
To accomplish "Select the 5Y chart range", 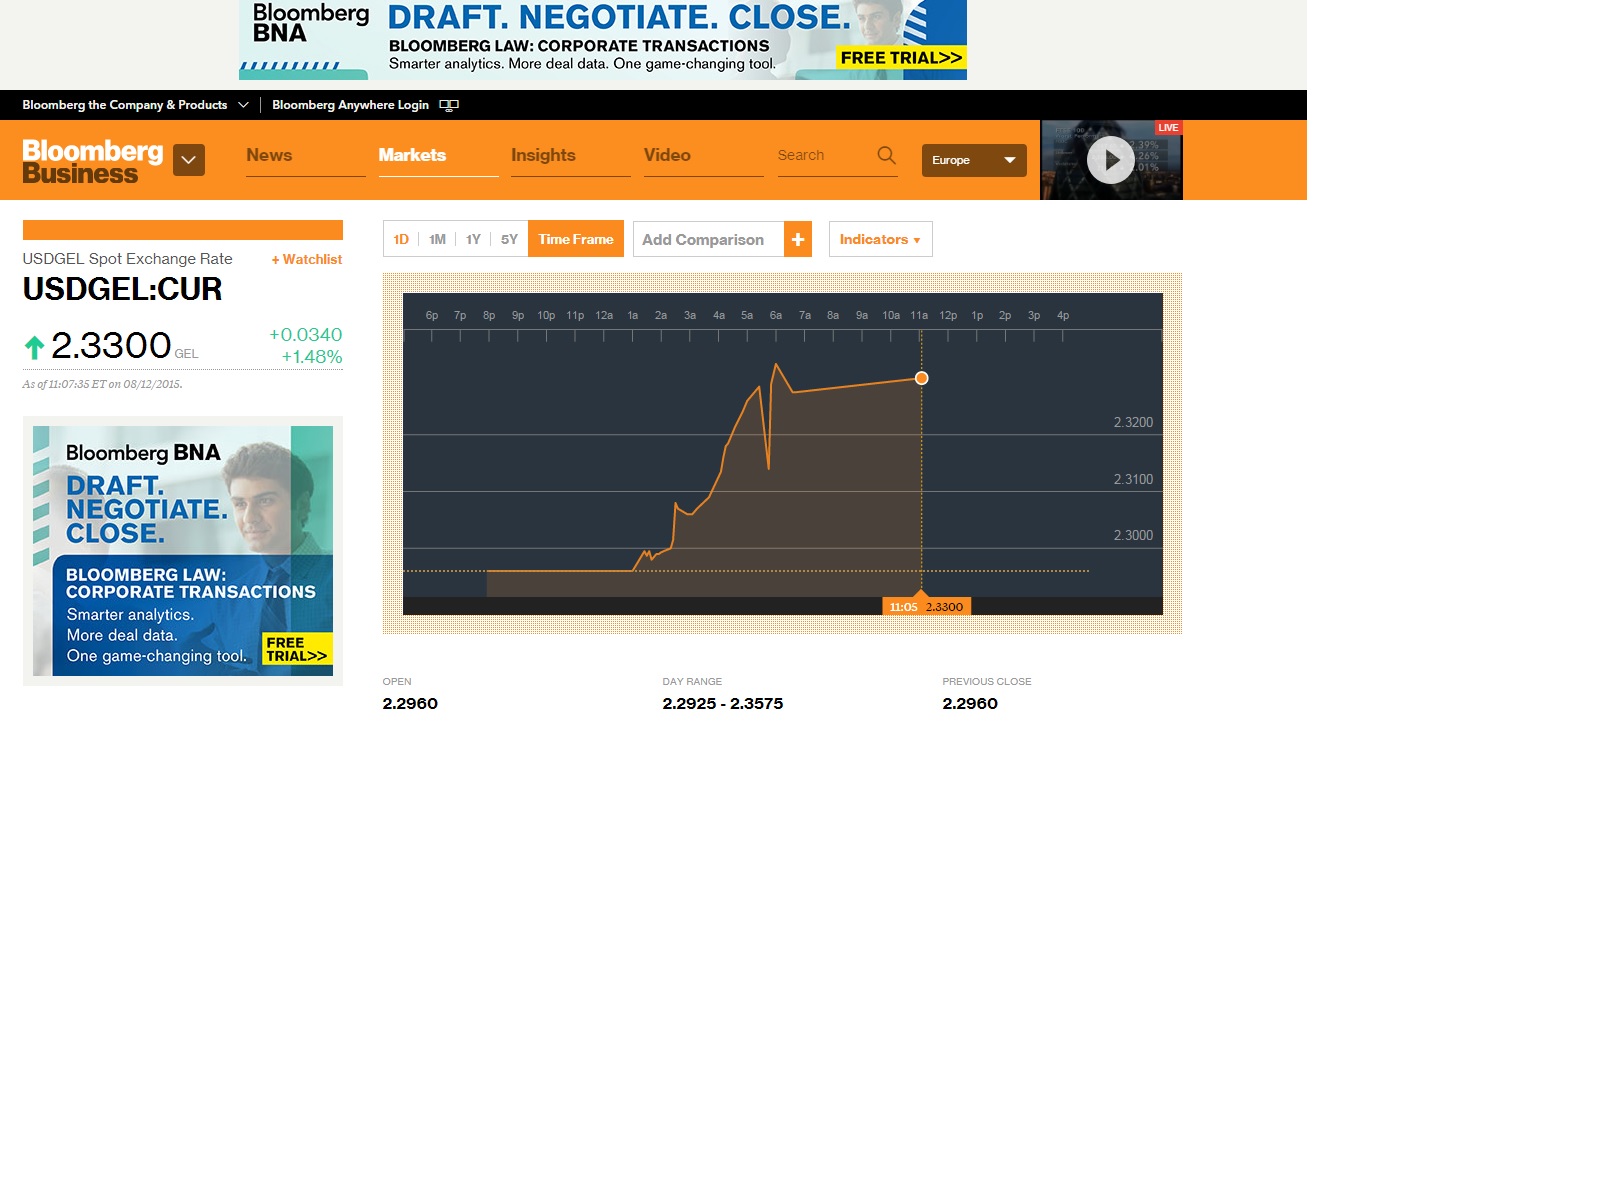I will pyautogui.click(x=509, y=239).
